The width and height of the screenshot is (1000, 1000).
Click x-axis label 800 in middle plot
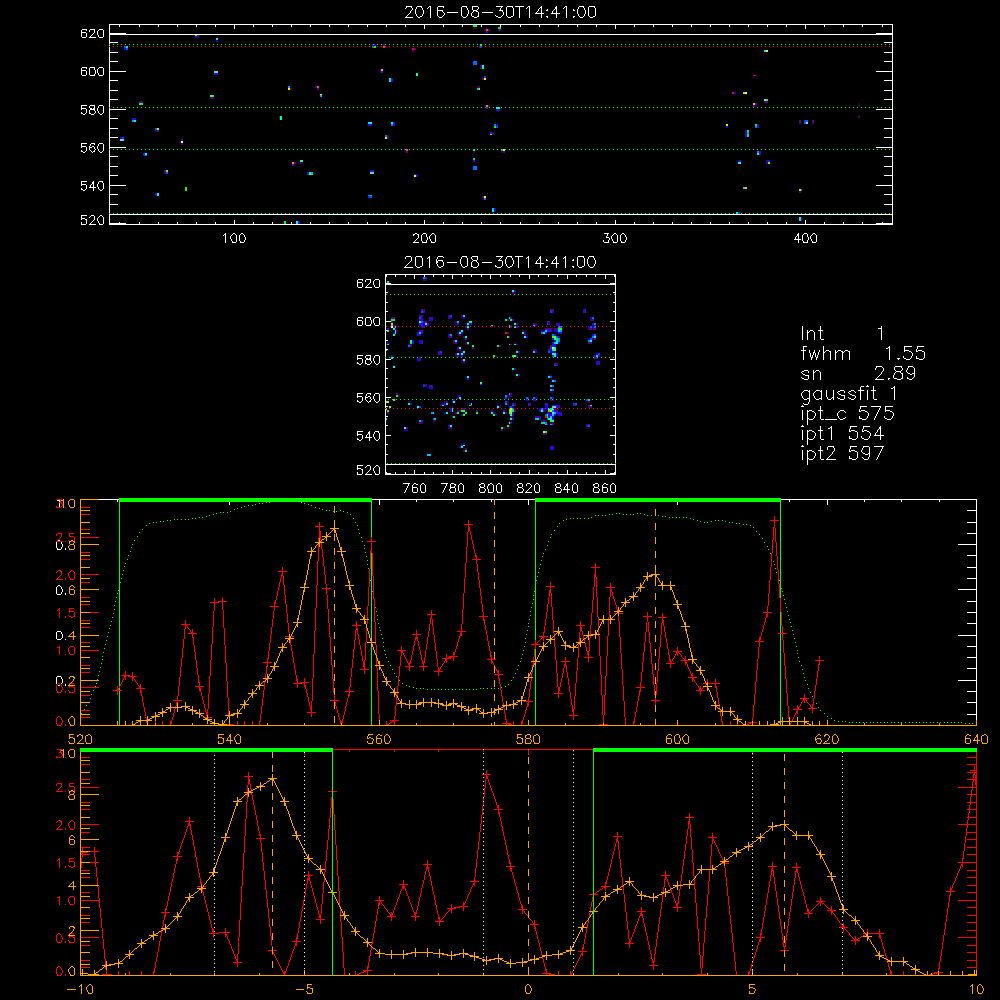click(x=490, y=489)
